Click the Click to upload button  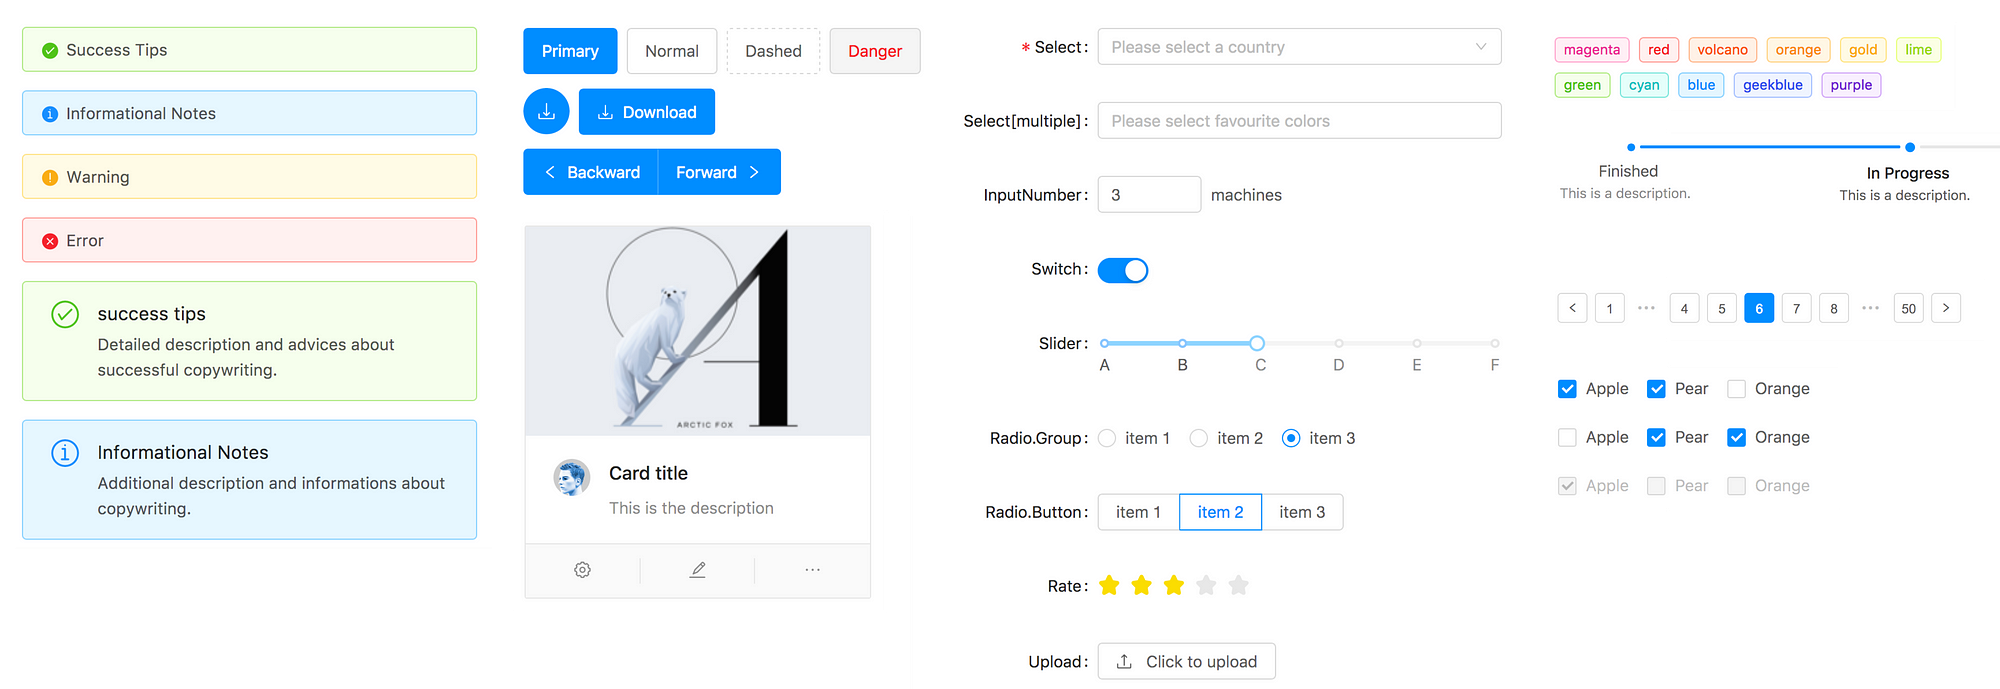[1186, 661]
